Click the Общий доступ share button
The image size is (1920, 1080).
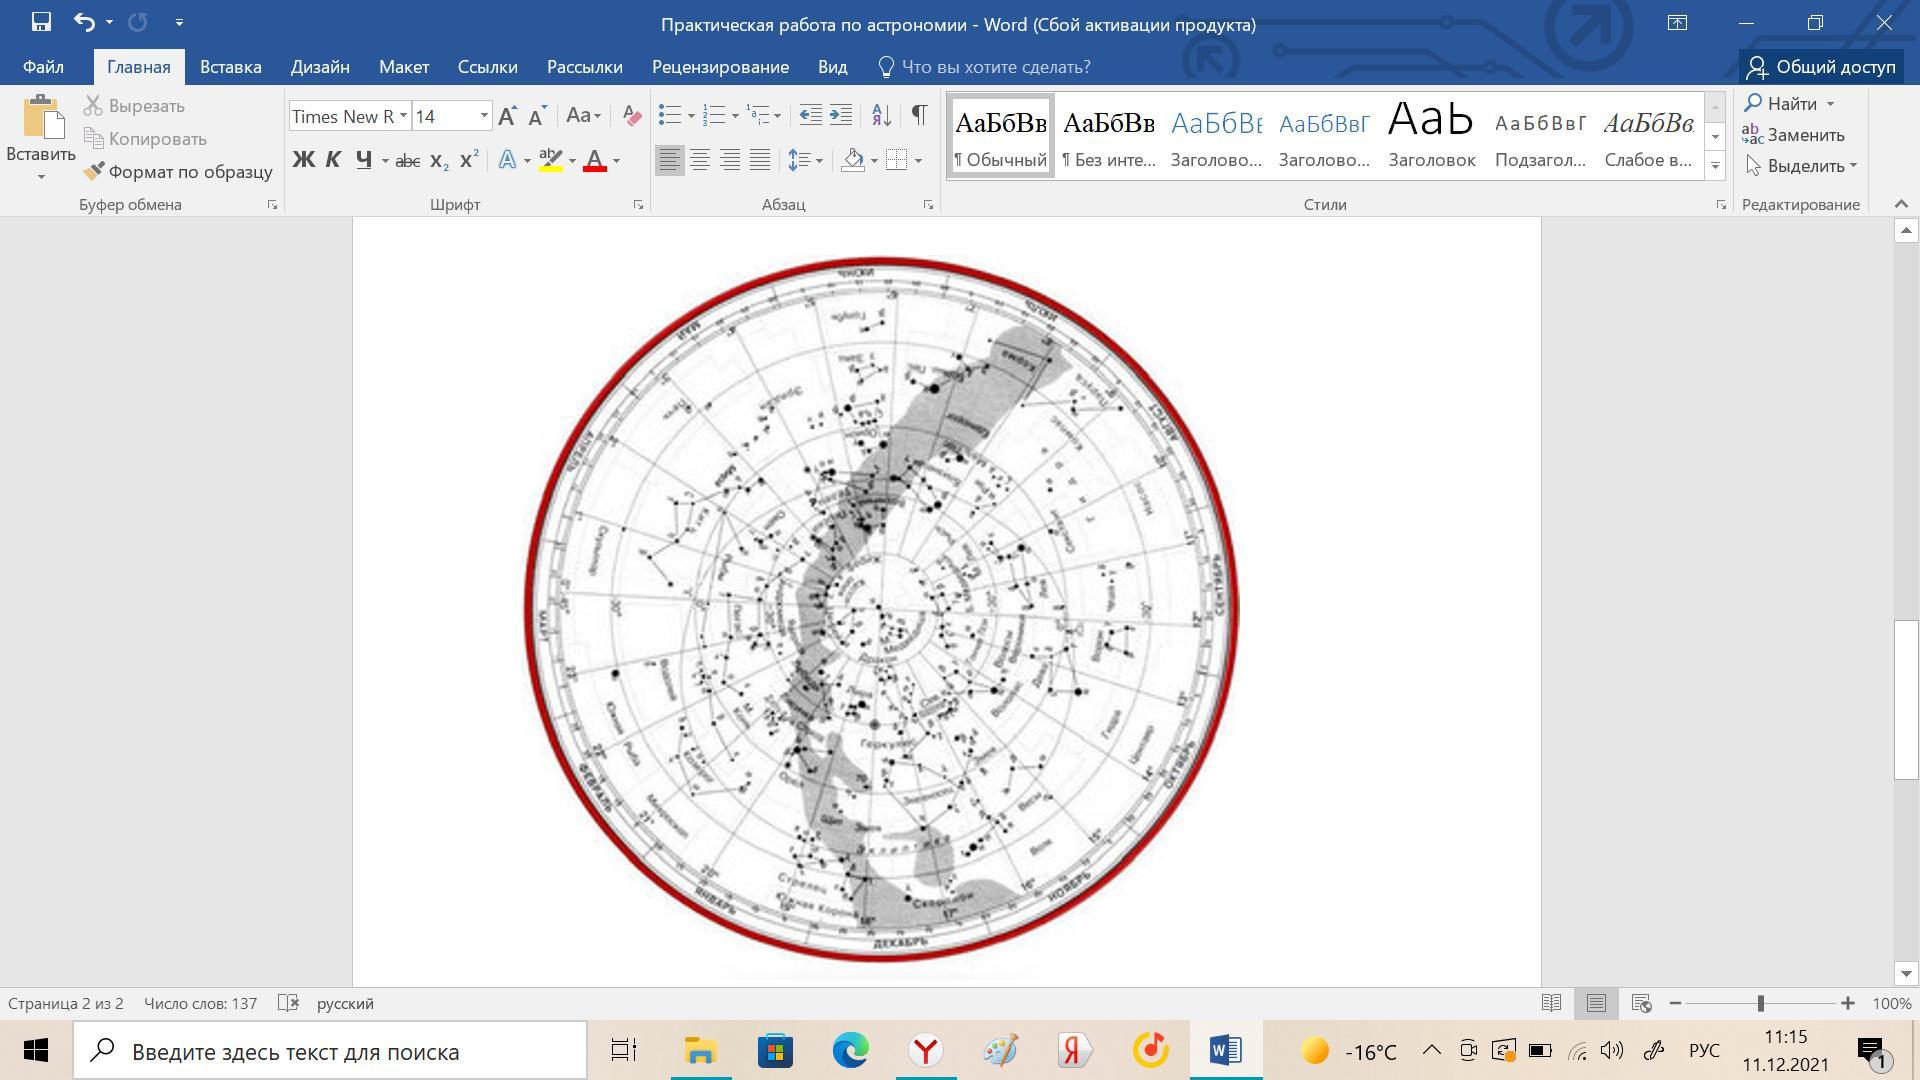(x=1820, y=67)
